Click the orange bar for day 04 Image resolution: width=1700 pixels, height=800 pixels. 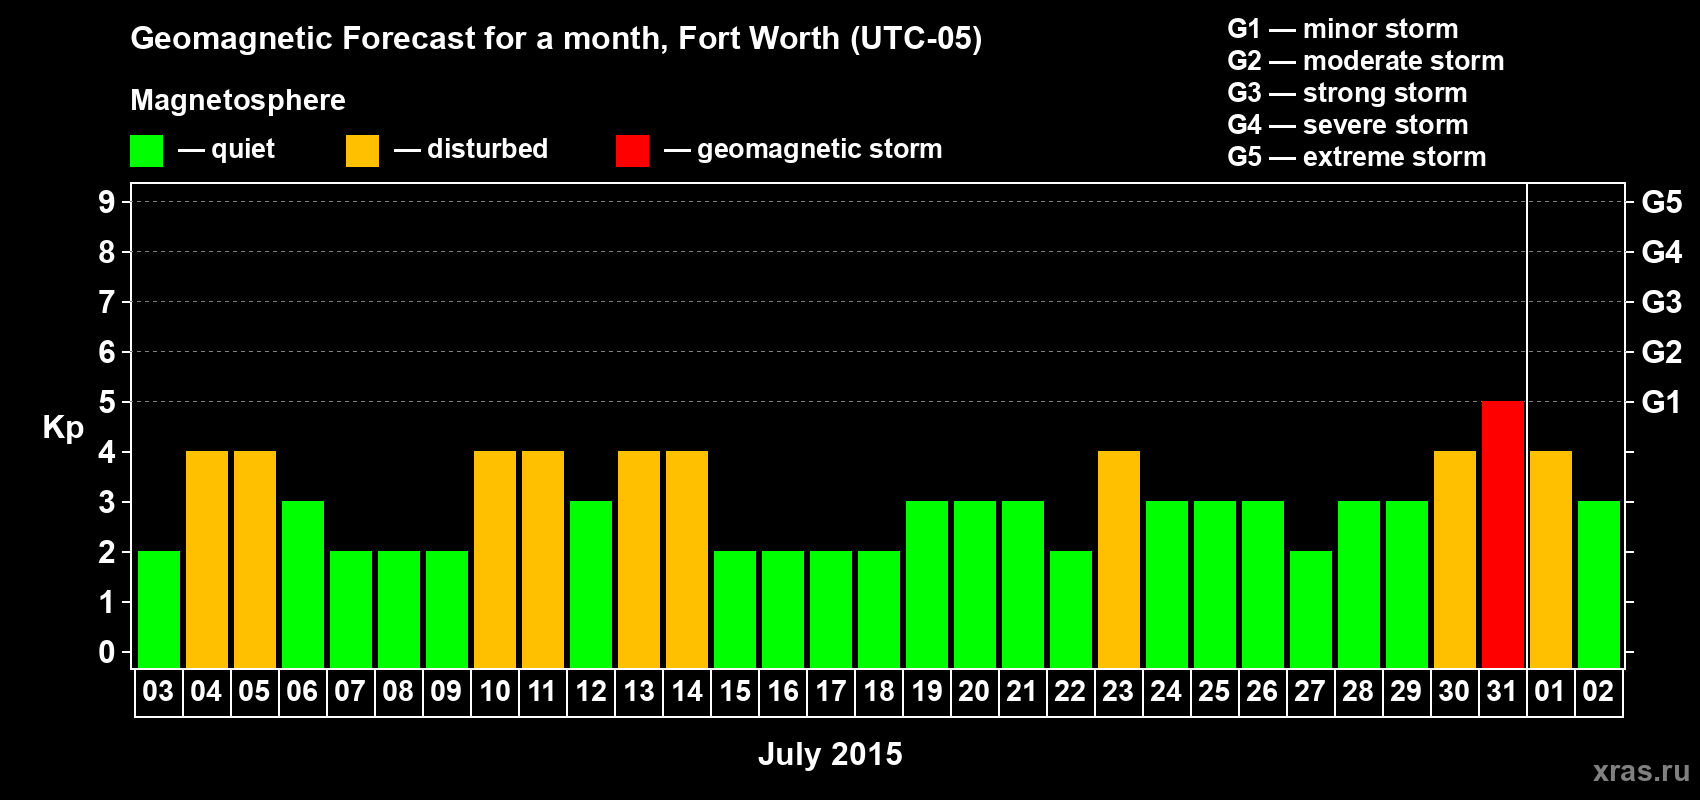click(207, 559)
